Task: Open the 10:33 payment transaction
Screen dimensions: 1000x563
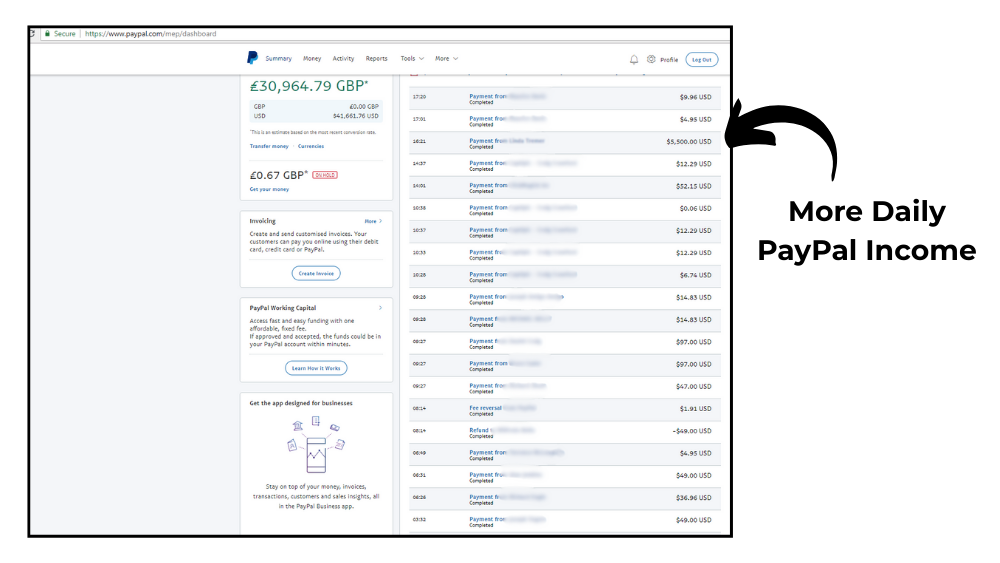Action: click(x=564, y=254)
